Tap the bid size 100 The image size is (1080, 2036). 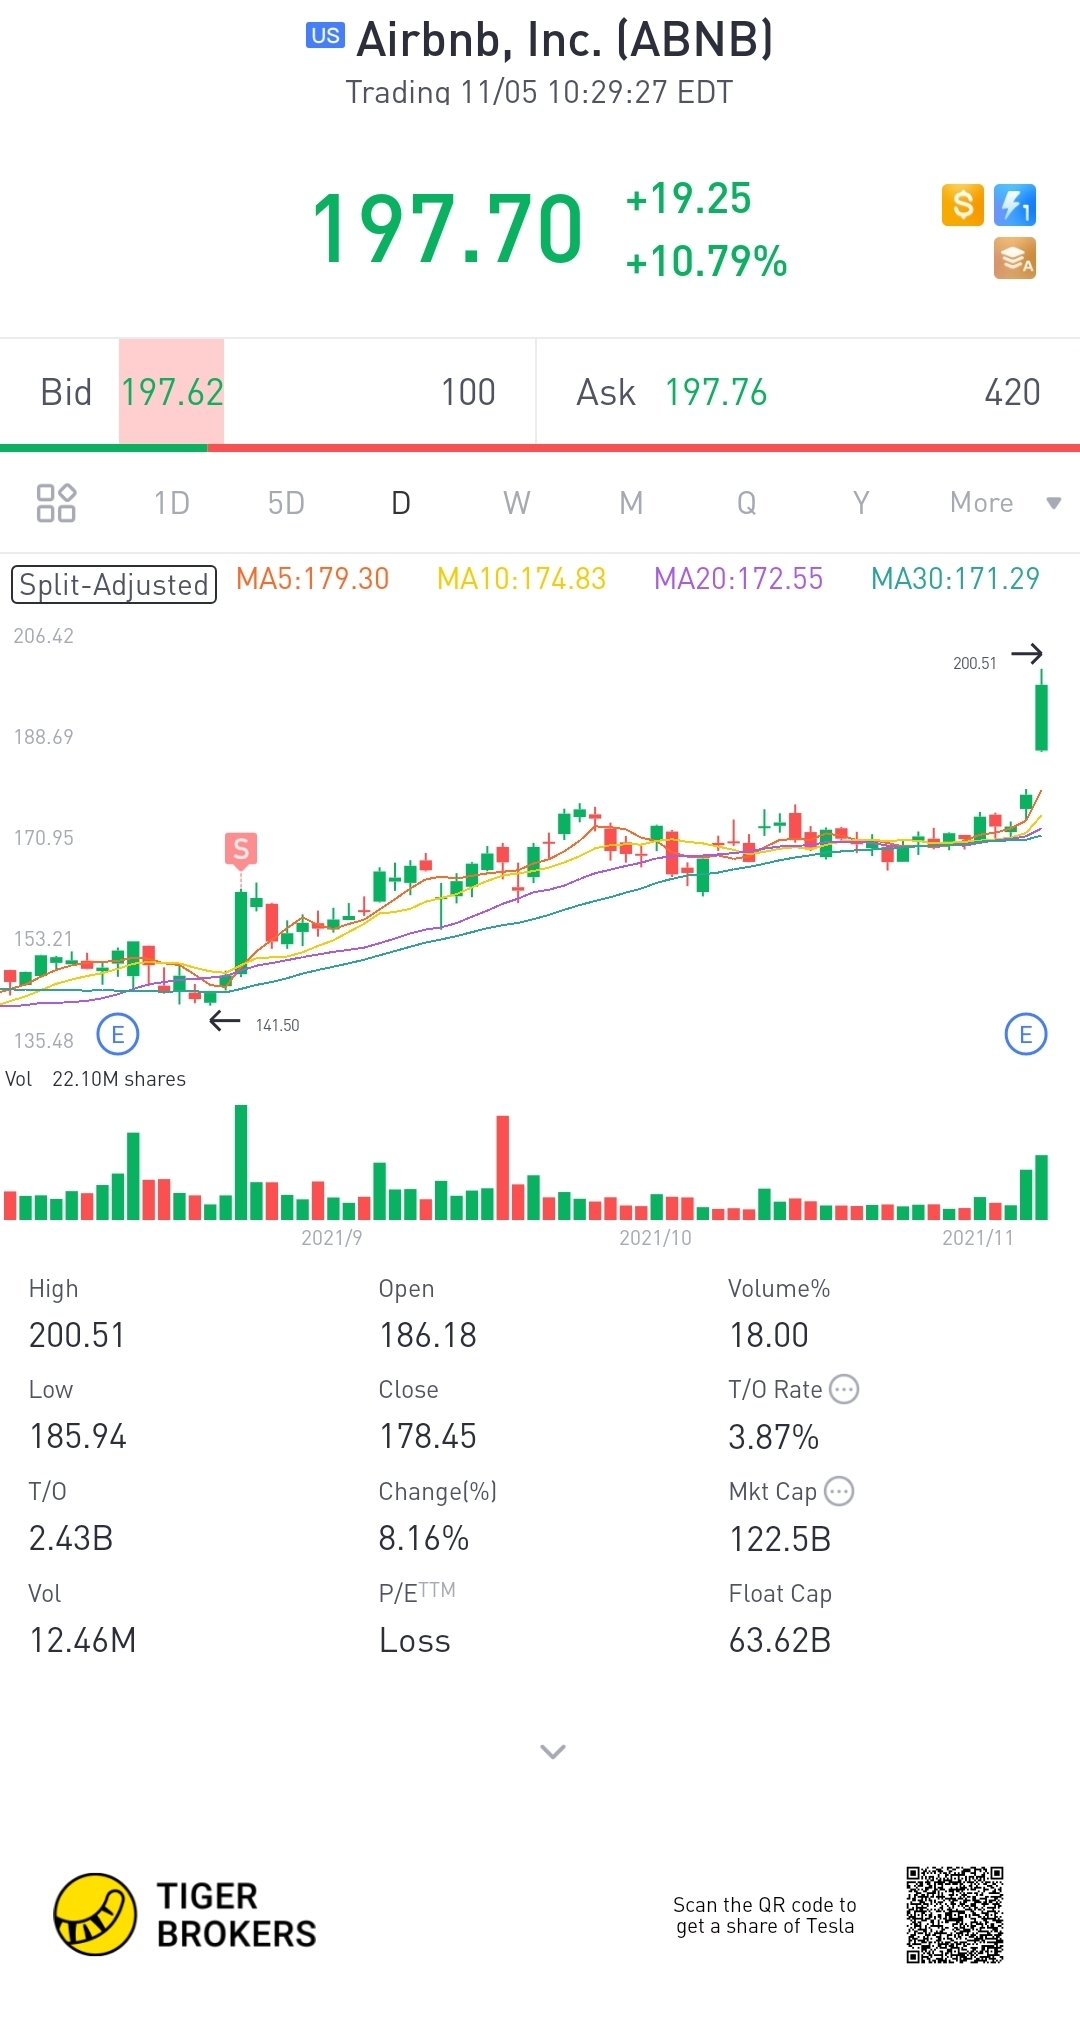pyautogui.click(x=468, y=392)
